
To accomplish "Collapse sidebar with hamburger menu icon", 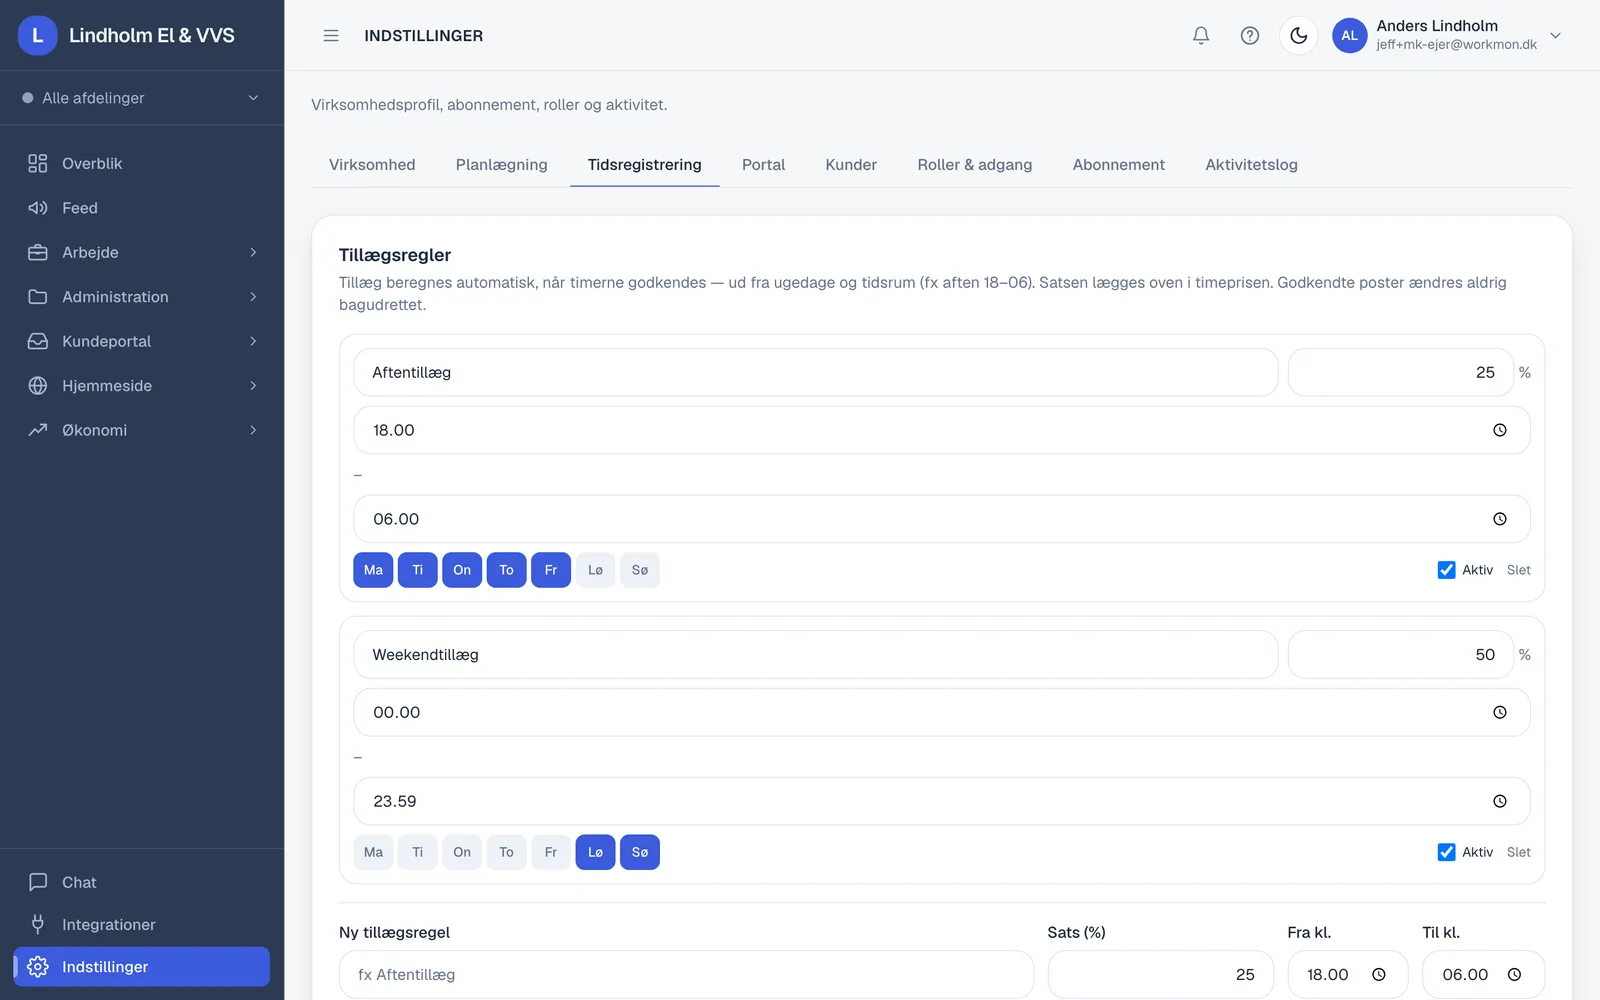I will pos(331,35).
